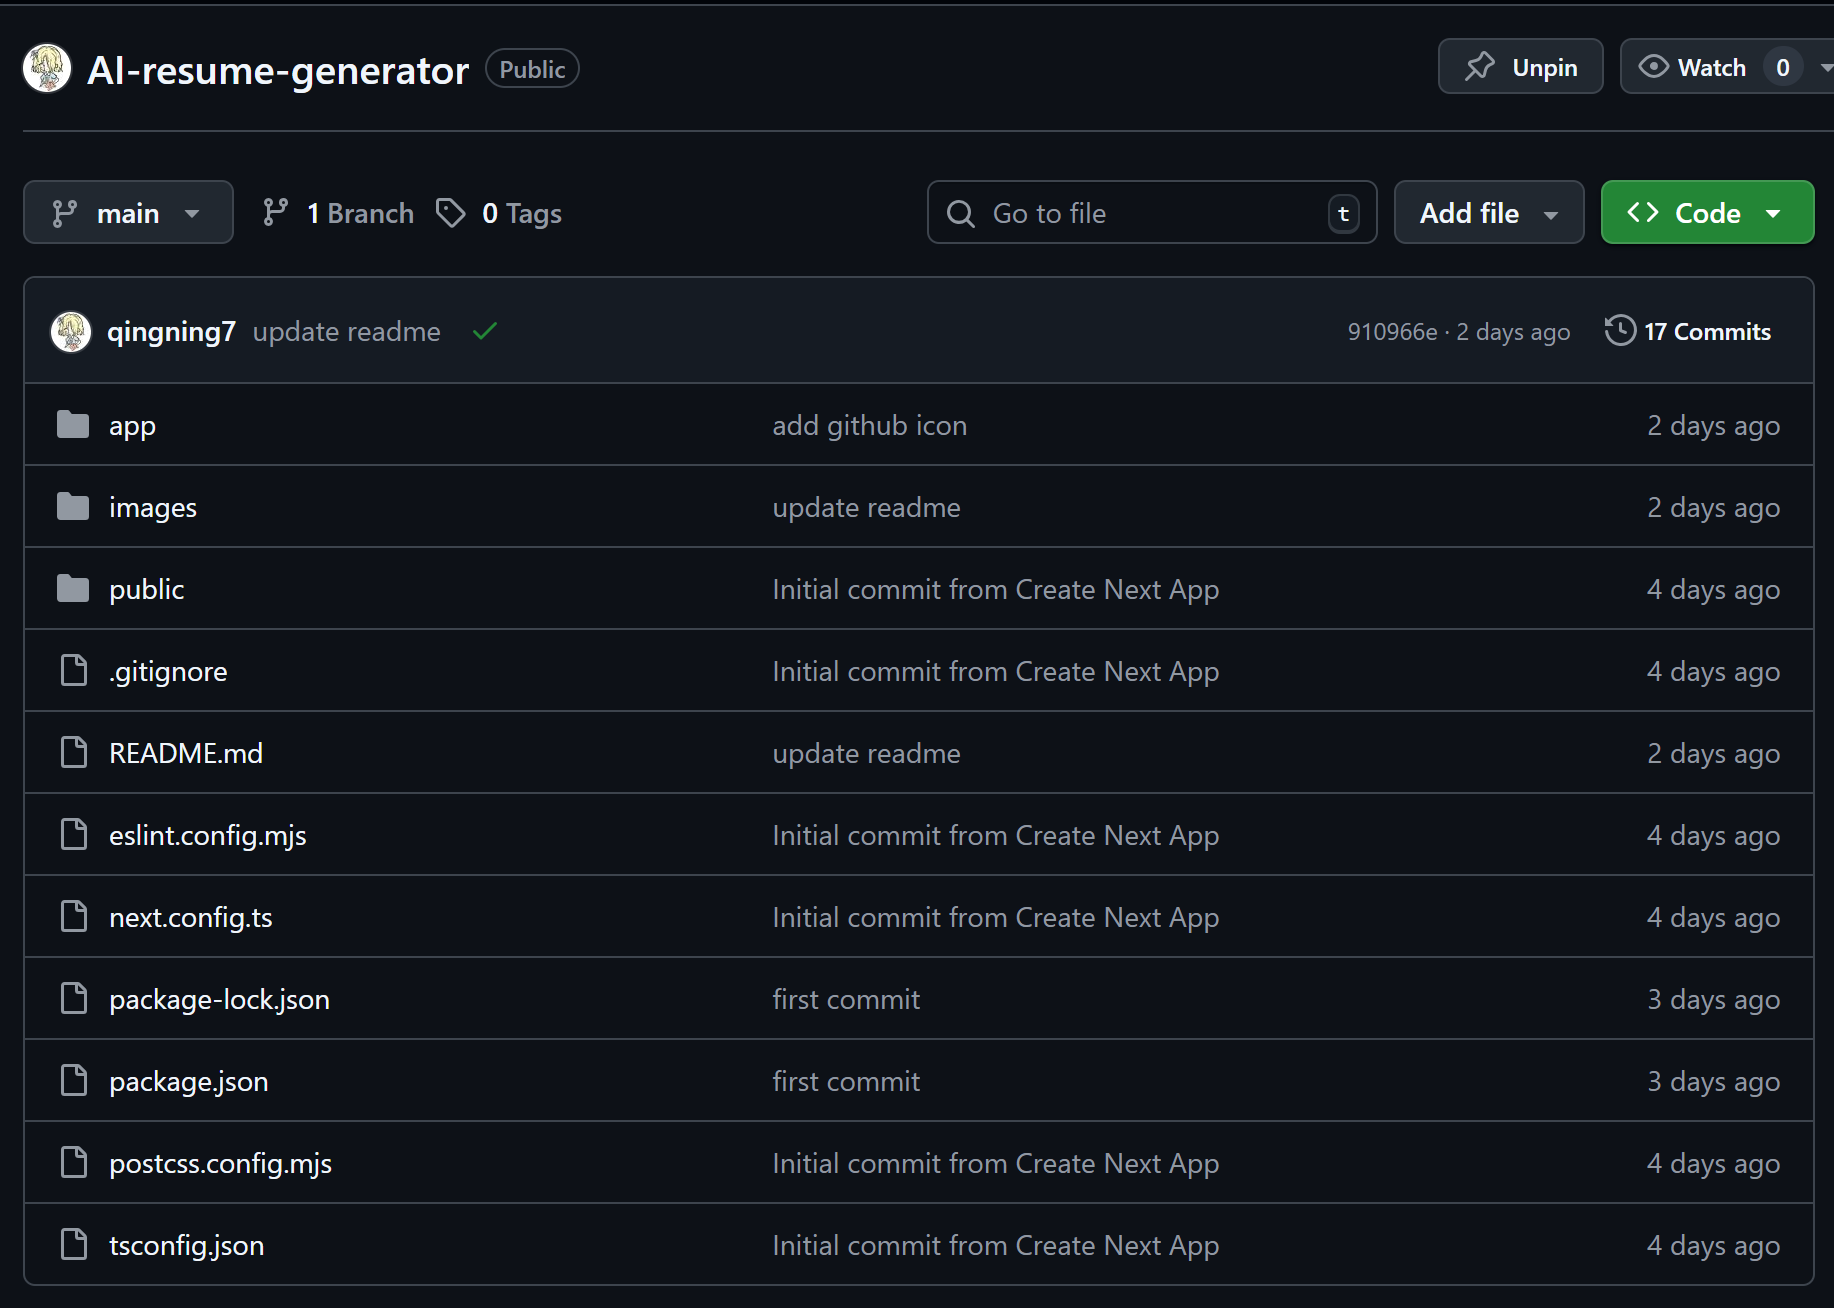1834x1308 pixels.
Task: Open the green Code dropdown
Action: (1707, 213)
